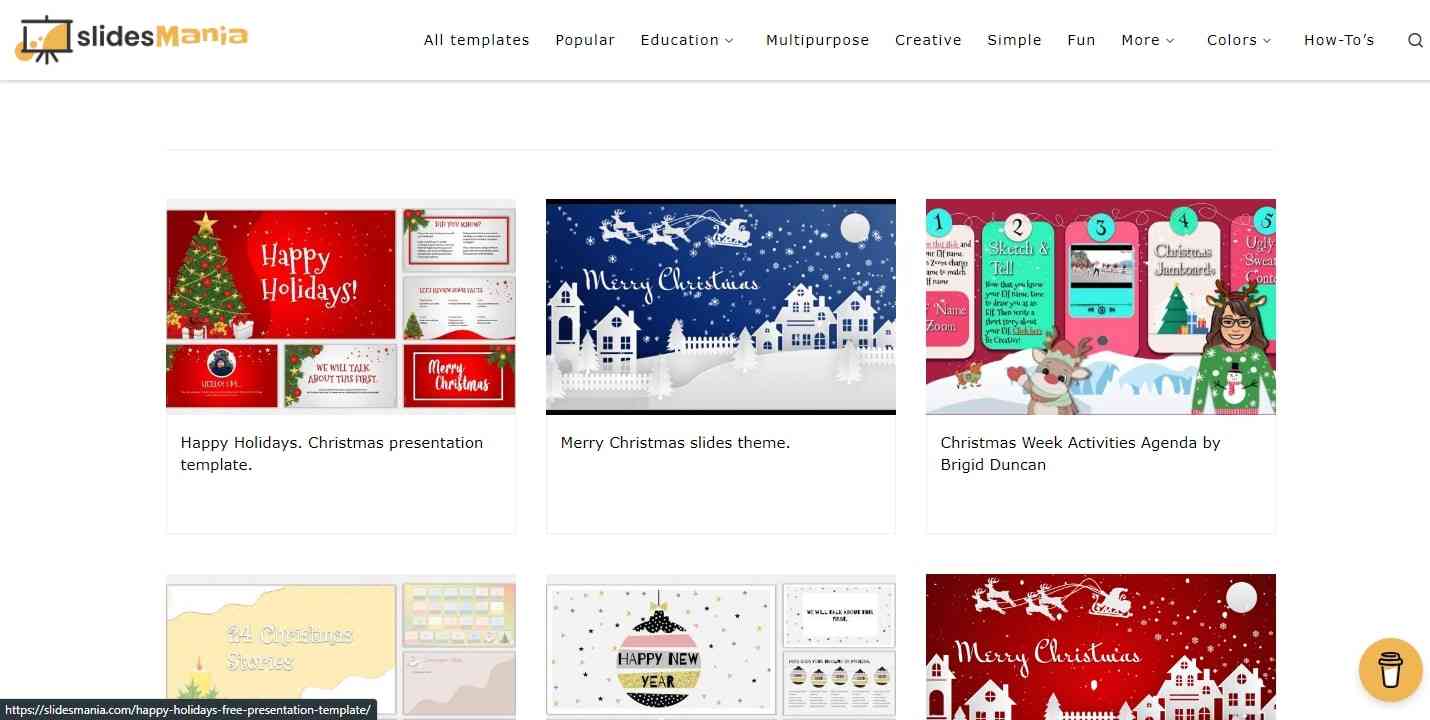Open the Simple templates category
The image size is (1430, 720).
click(x=1014, y=40)
